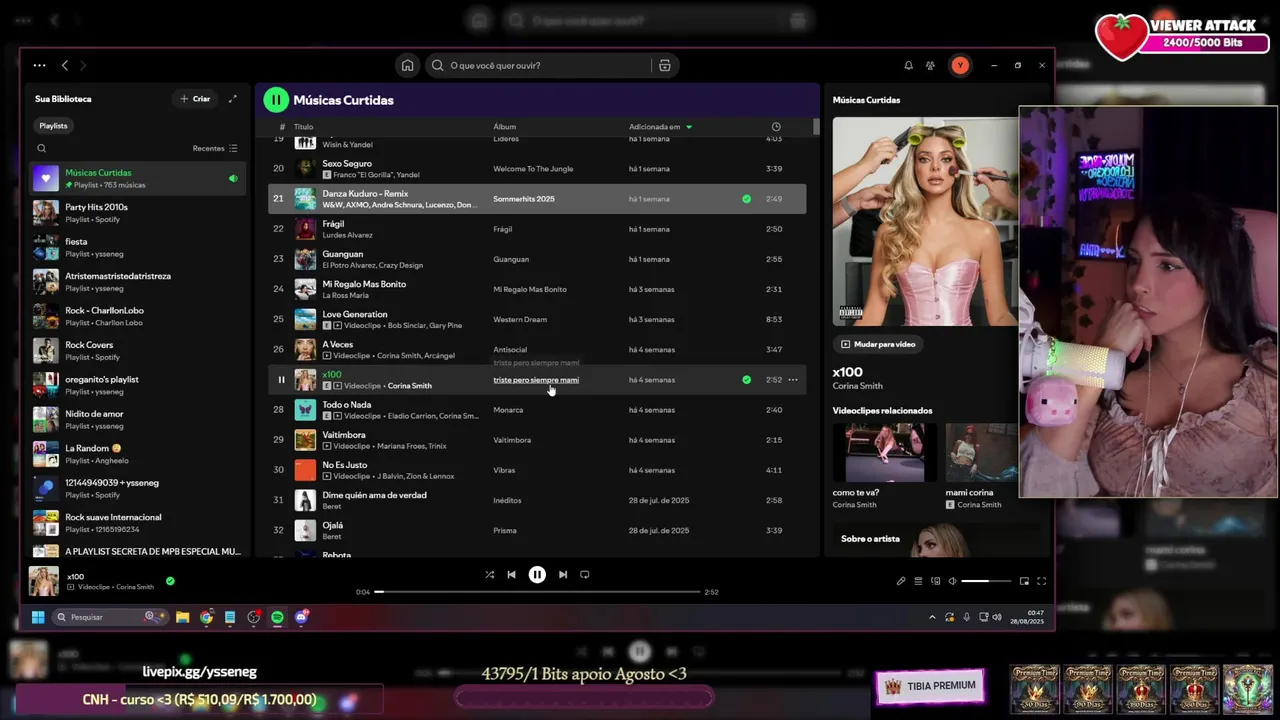
Task: Toggle liked checkmark on Danza Kuduro - Remix
Action: coord(746,199)
